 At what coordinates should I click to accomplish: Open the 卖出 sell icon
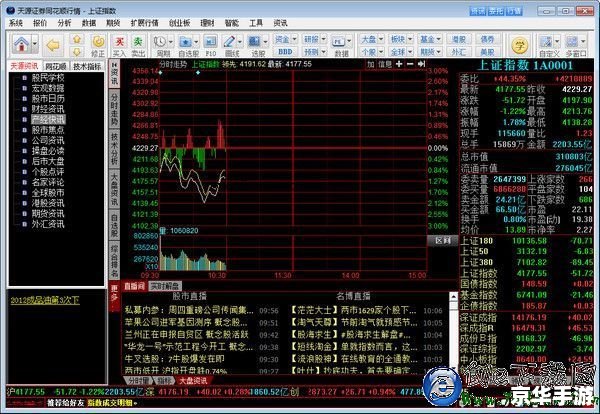[x=138, y=45]
